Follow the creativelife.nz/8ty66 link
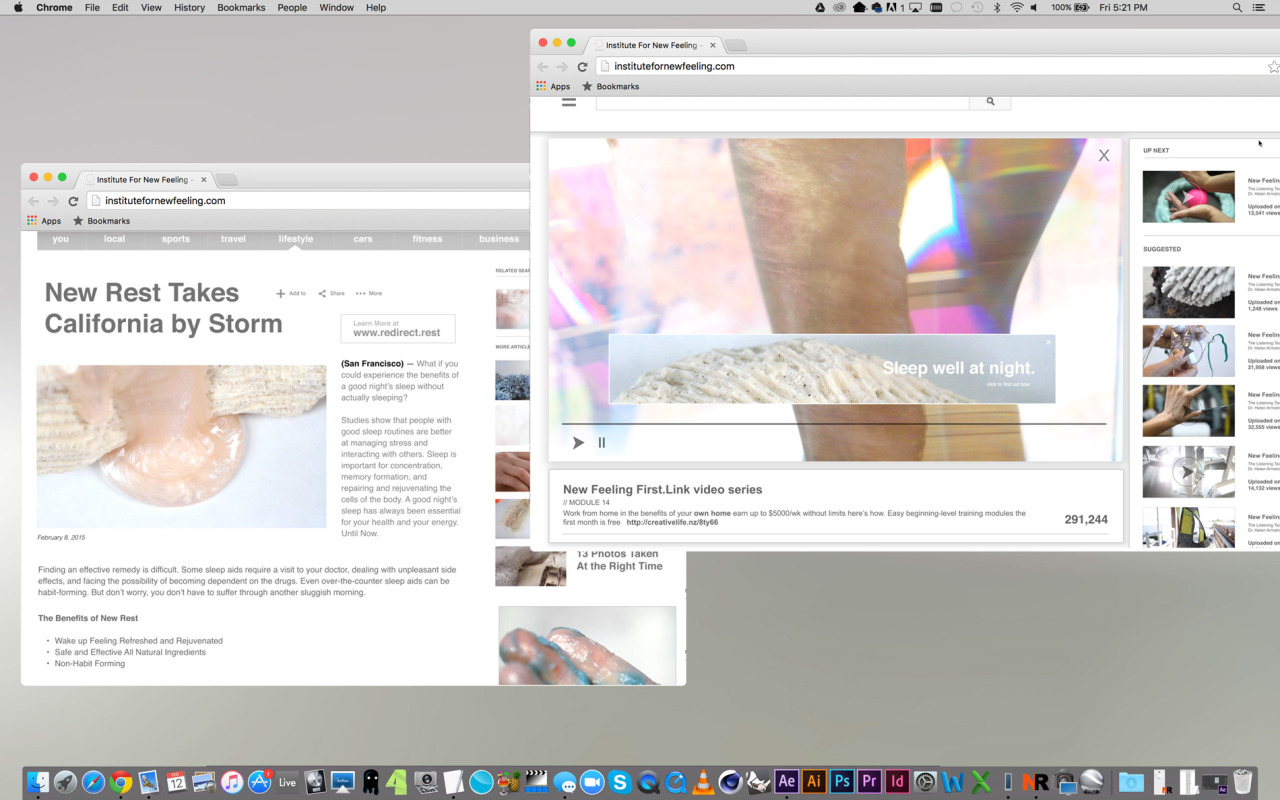Screen dimensions: 1280x800 (672, 522)
